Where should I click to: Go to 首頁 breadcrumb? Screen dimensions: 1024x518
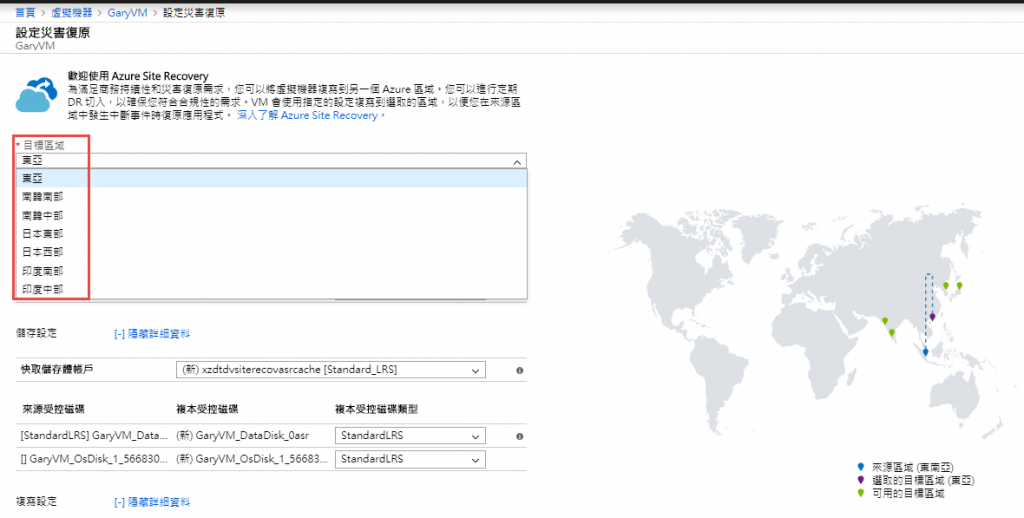(x=25, y=12)
